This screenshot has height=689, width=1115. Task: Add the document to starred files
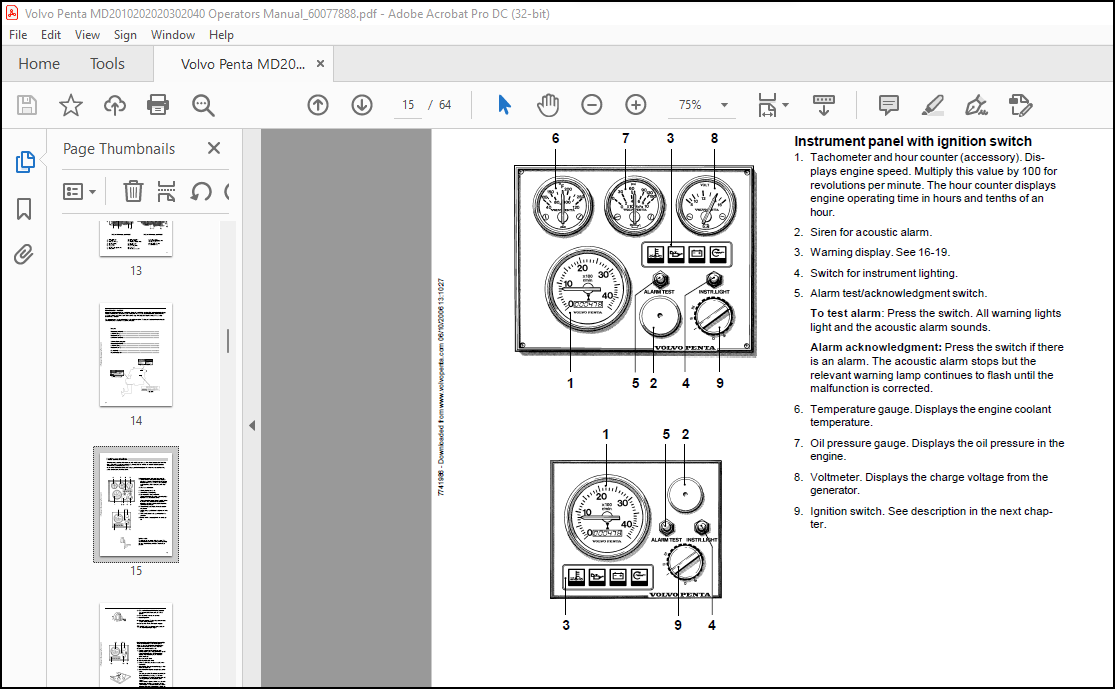70,105
